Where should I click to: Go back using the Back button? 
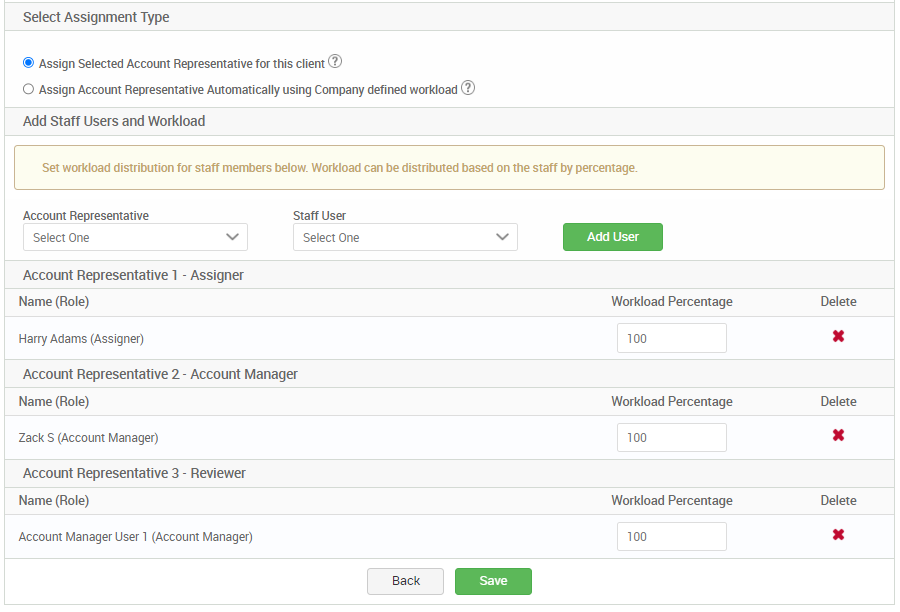click(405, 581)
